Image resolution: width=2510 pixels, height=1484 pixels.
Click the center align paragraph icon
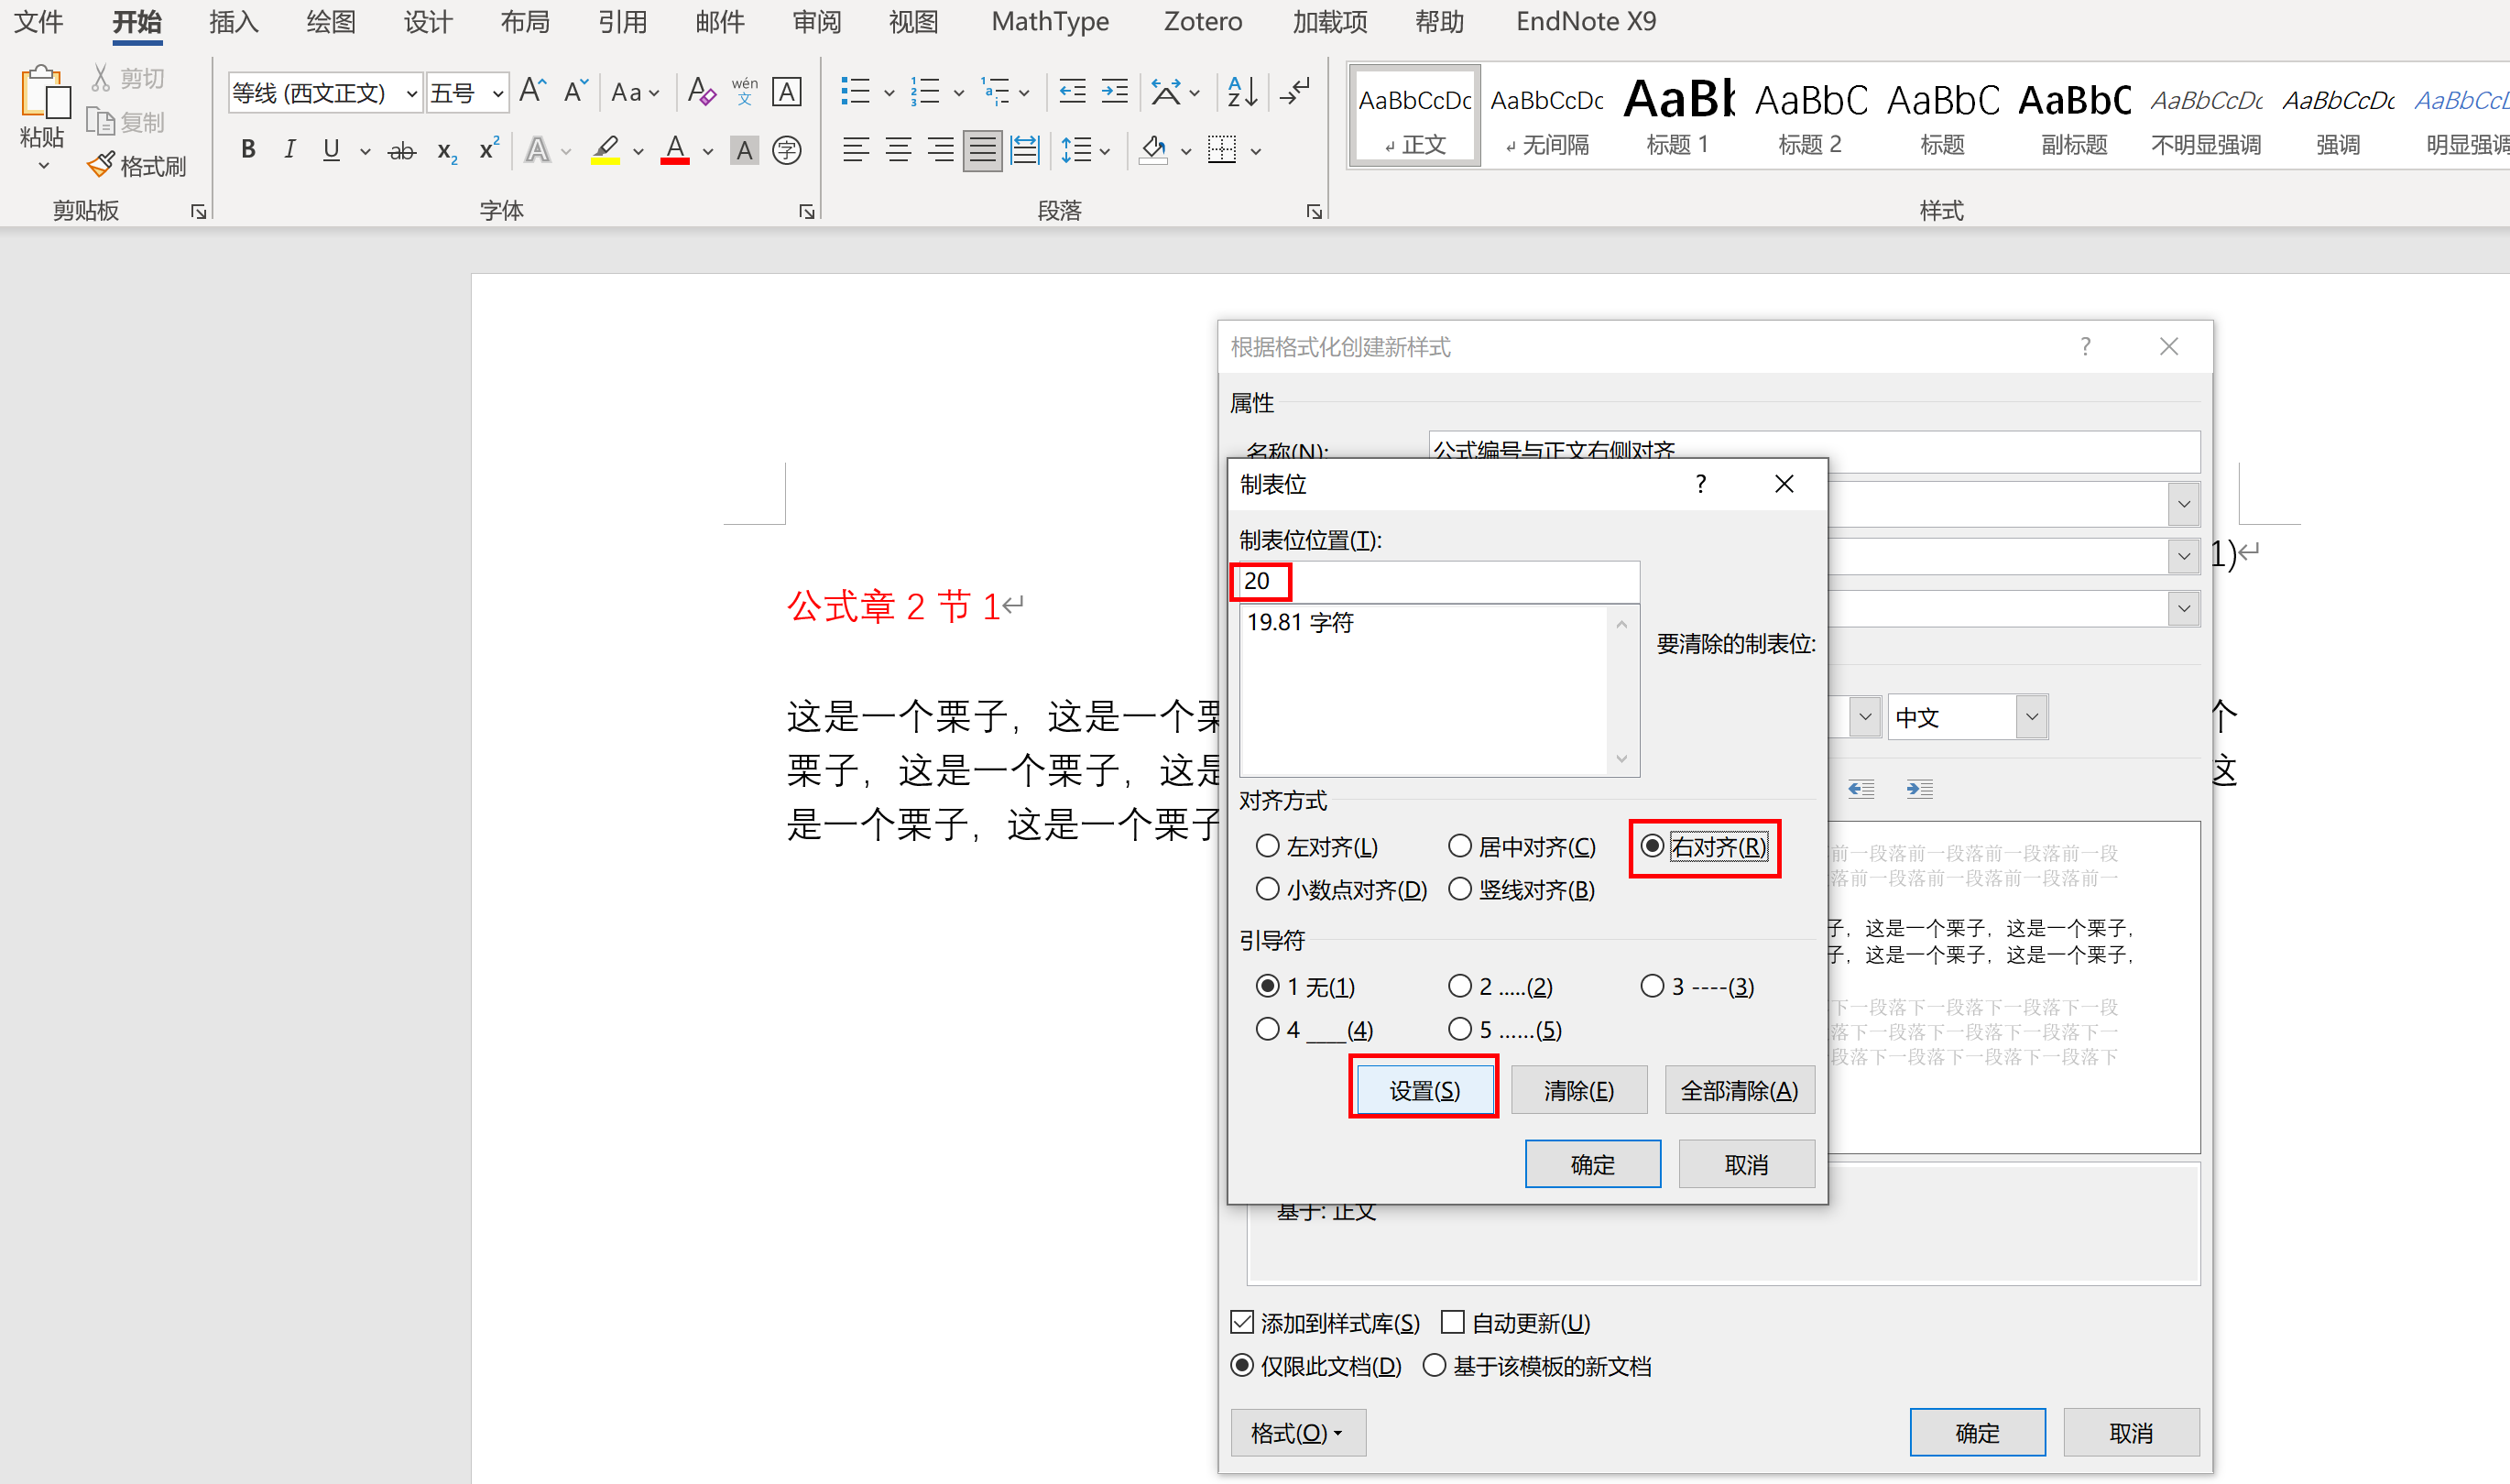click(898, 150)
